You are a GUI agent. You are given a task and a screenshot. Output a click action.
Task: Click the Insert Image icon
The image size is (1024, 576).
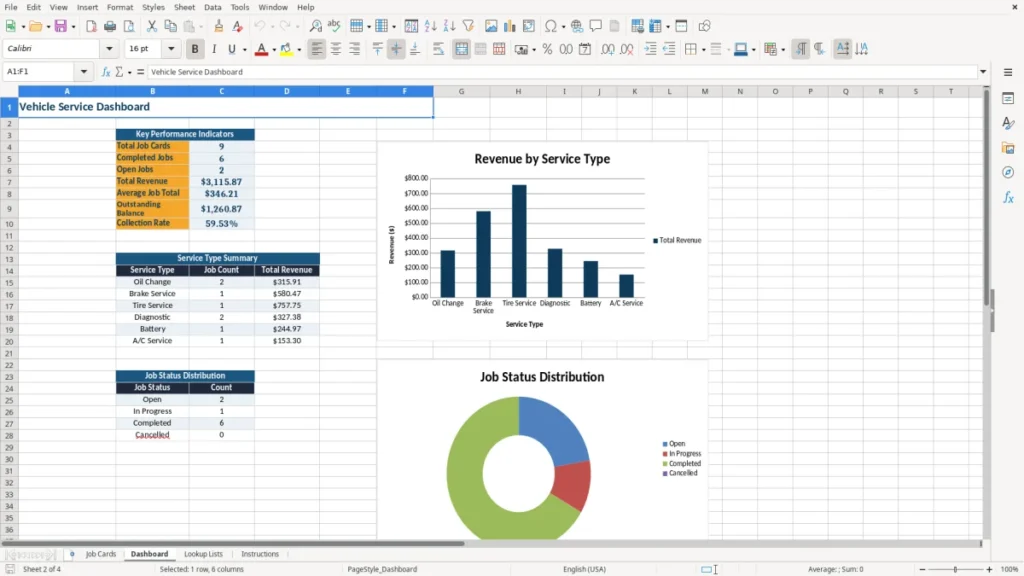point(491,26)
